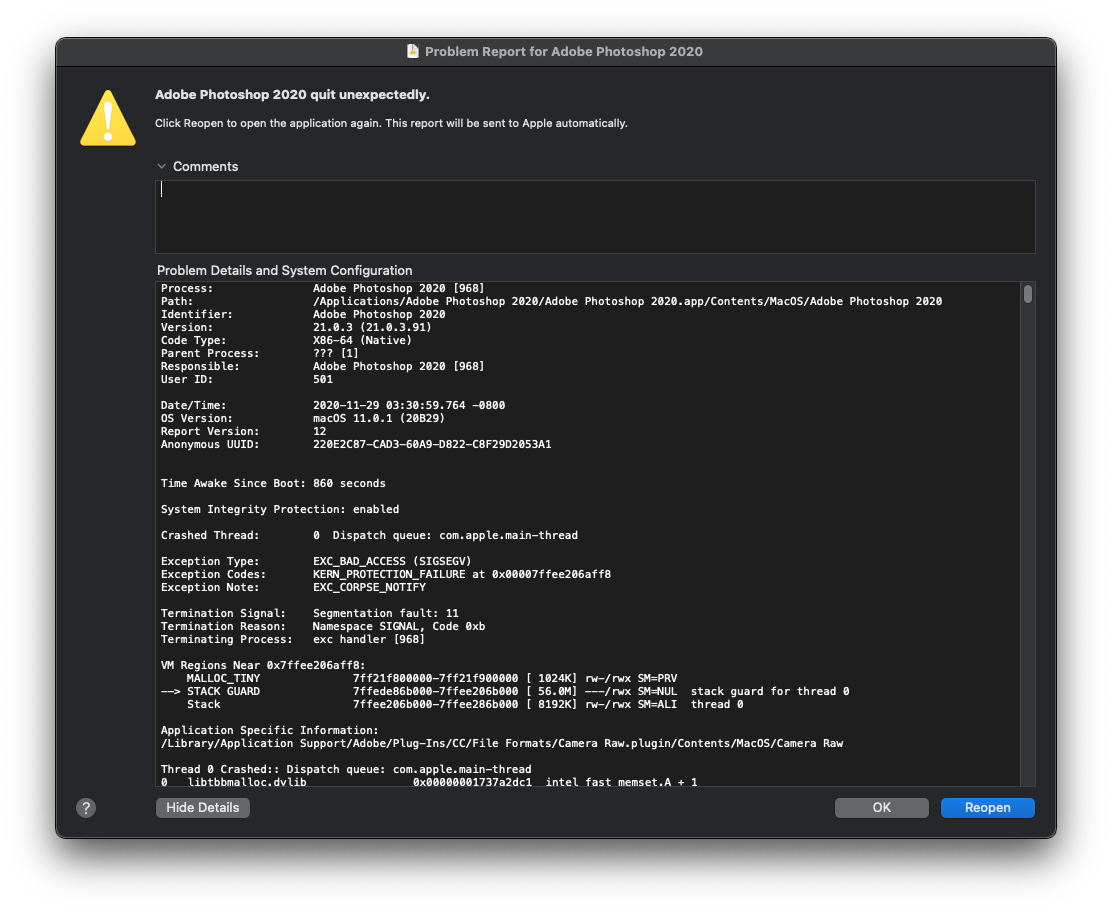Hide Details of the crash report
The width and height of the screenshot is (1112, 912).
(202, 808)
